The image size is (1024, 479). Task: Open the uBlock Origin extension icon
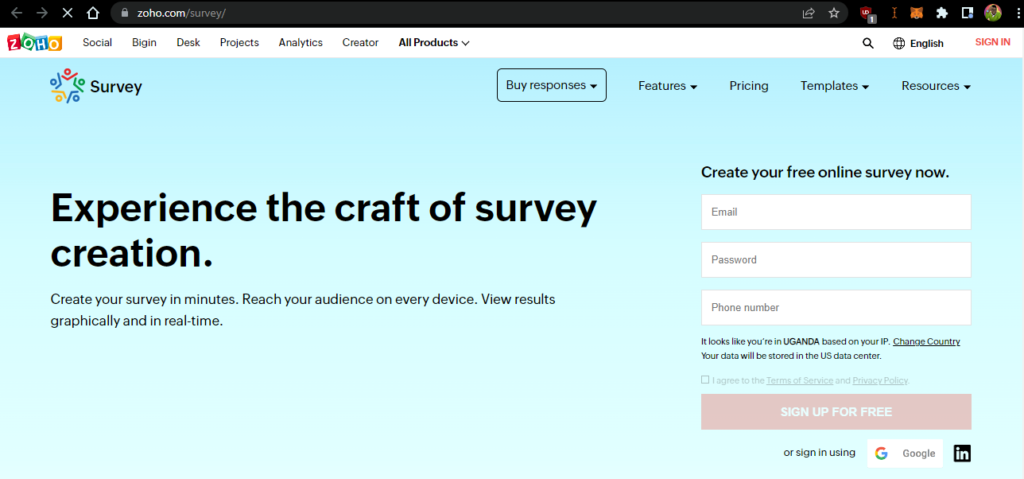pos(867,12)
